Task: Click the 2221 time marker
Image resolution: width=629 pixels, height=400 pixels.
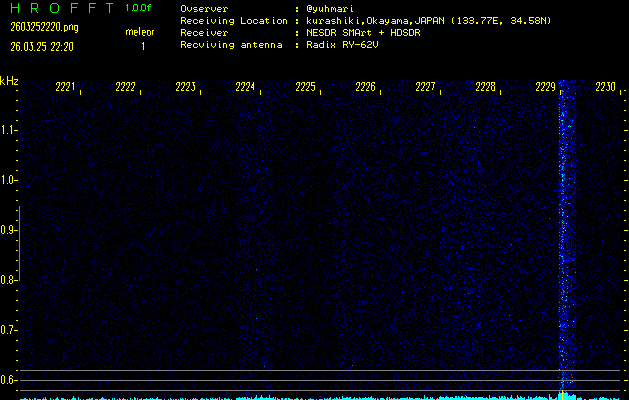Action: [x=66, y=87]
